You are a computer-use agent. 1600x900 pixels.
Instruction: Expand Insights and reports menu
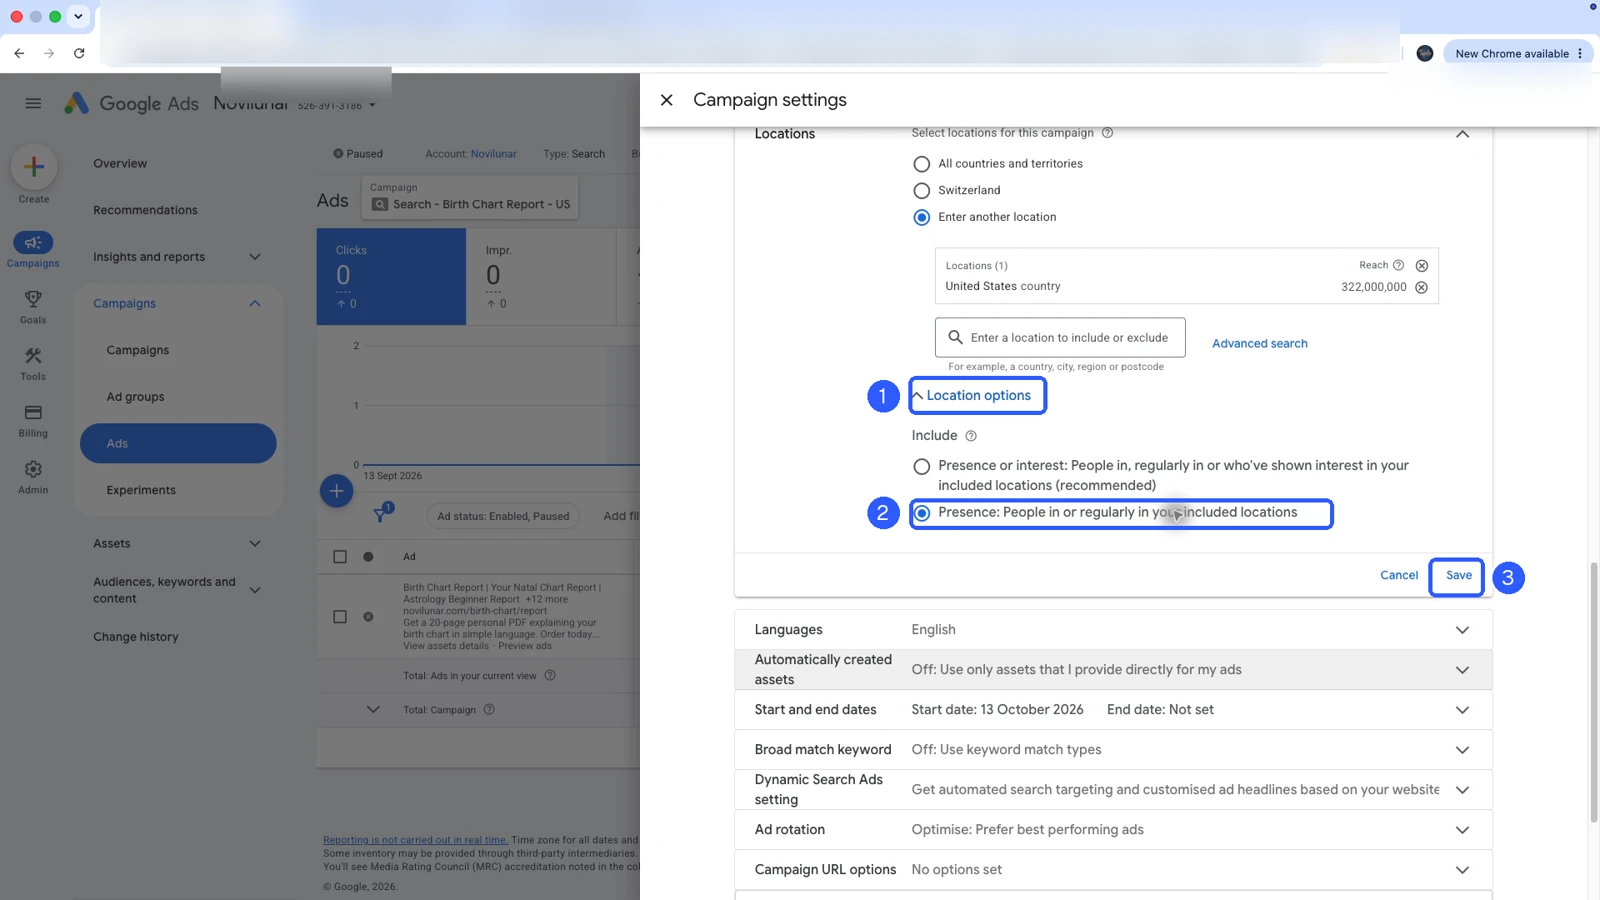(x=177, y=257)
